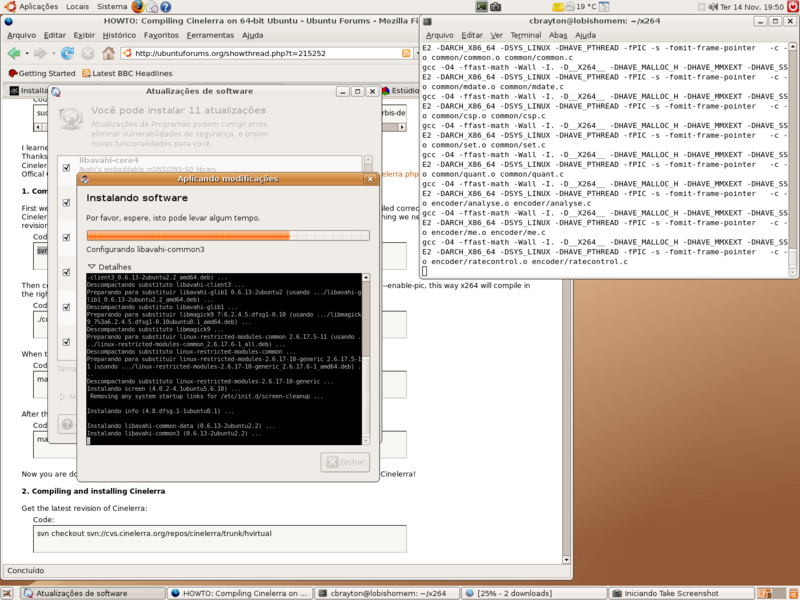Open Latest BBC Headlines bookmark
This screenshot has width=800, height=600.
127,73
